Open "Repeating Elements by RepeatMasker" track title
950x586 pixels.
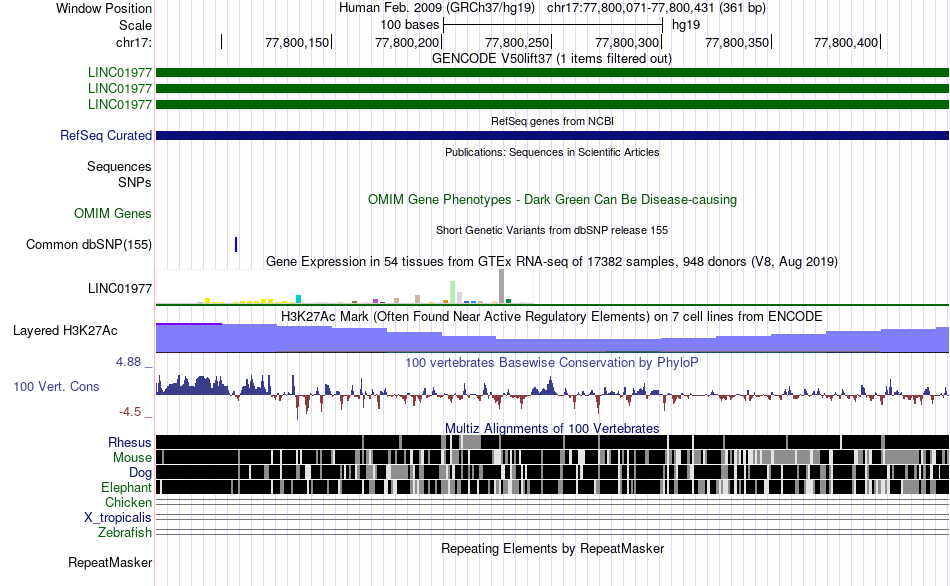point(552,549)
